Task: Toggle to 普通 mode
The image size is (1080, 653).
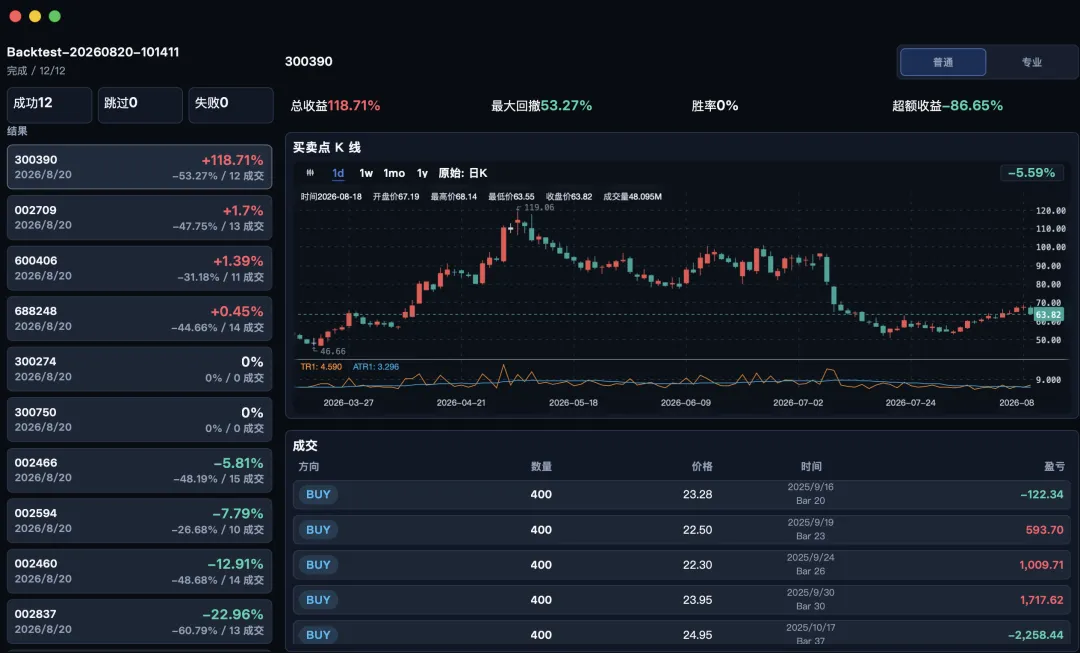Action: click(943, 62)
